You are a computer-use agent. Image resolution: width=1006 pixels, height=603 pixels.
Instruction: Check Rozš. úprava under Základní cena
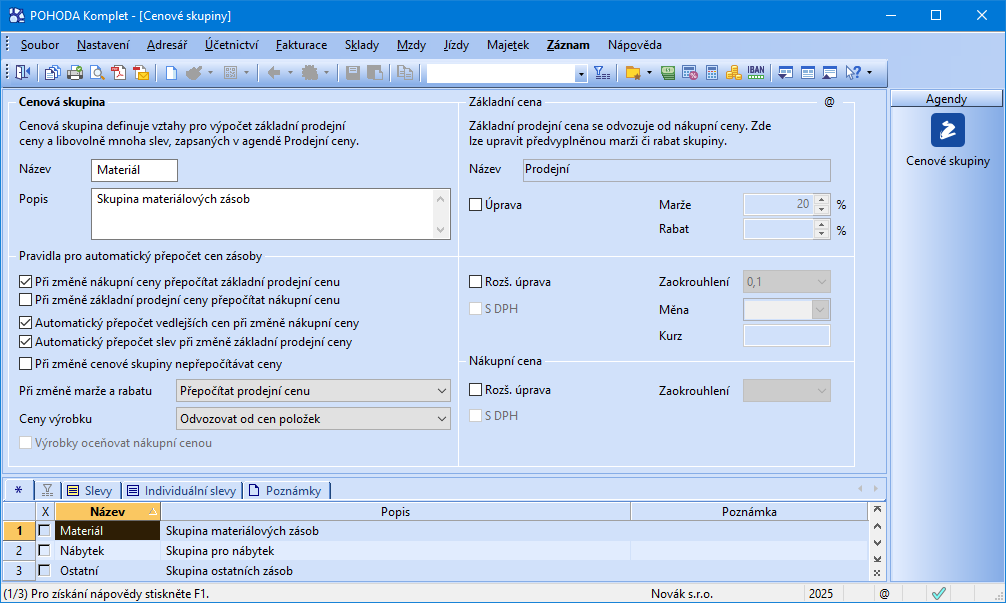click(x=475, y=282)
